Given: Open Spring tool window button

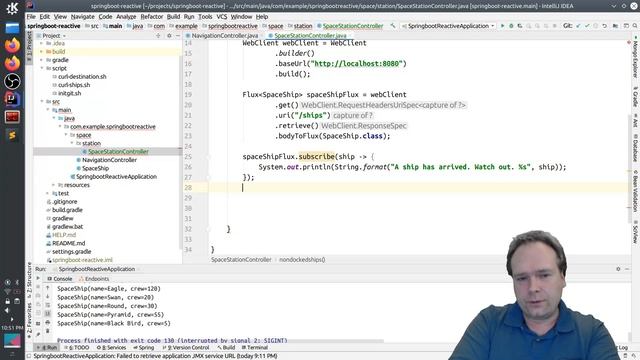Looking at the screenshot, I should click(x=144, y=348).
